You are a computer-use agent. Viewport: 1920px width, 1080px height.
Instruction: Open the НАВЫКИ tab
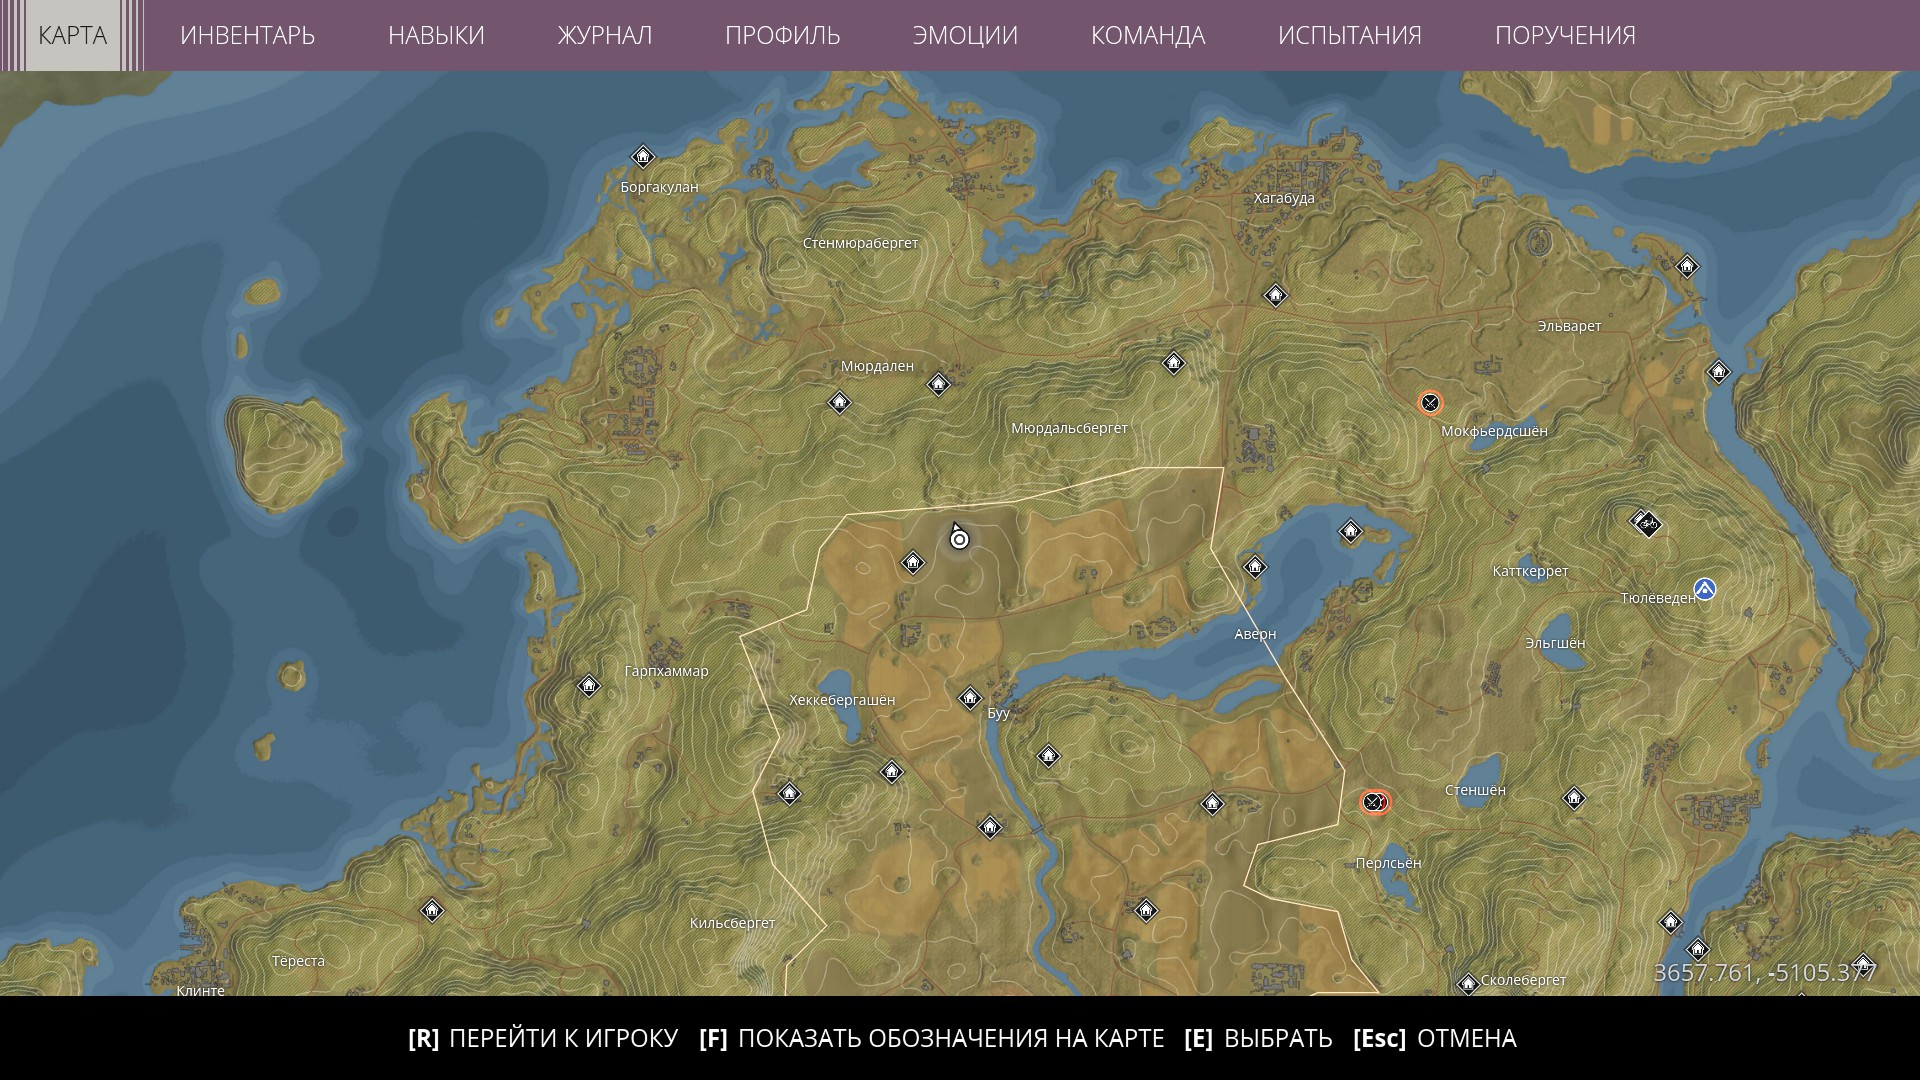pos(436,35)
